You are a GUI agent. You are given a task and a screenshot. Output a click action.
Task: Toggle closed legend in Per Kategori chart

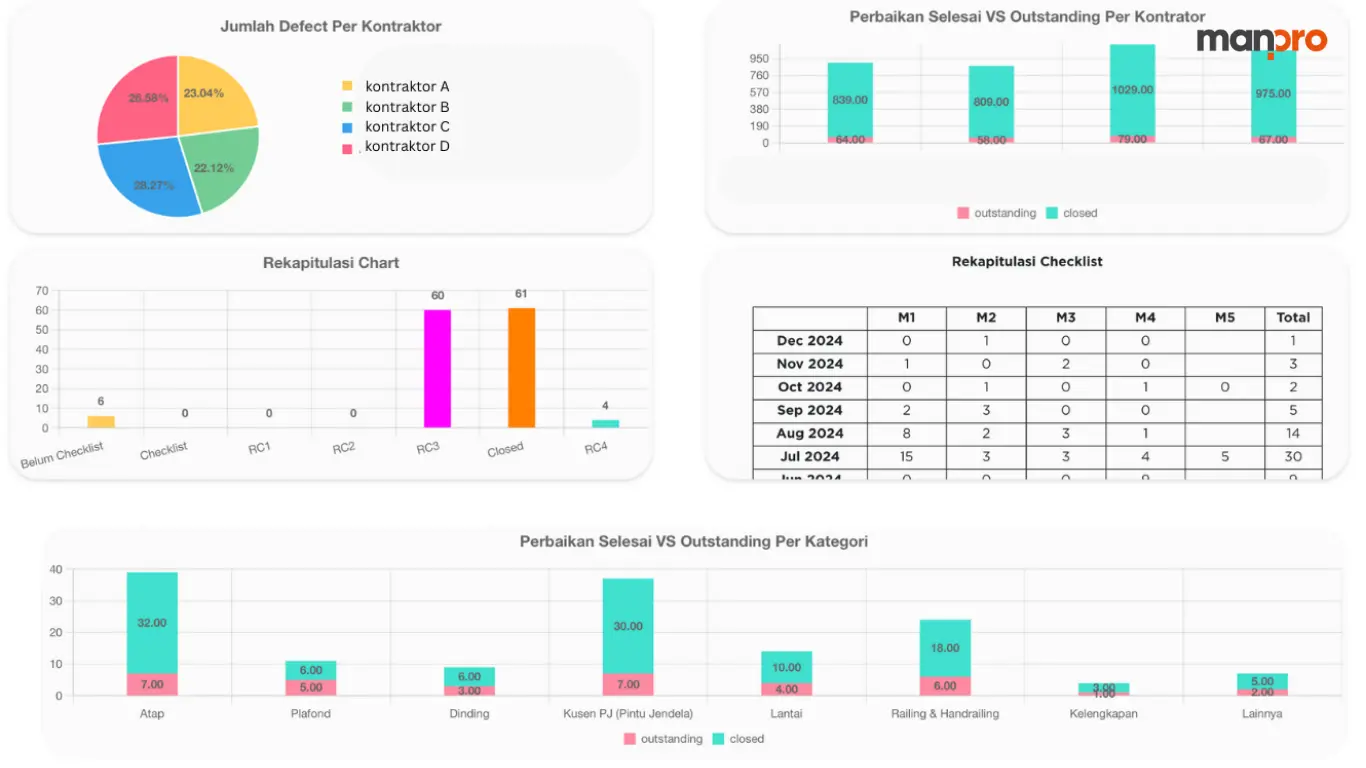[738, 739]
